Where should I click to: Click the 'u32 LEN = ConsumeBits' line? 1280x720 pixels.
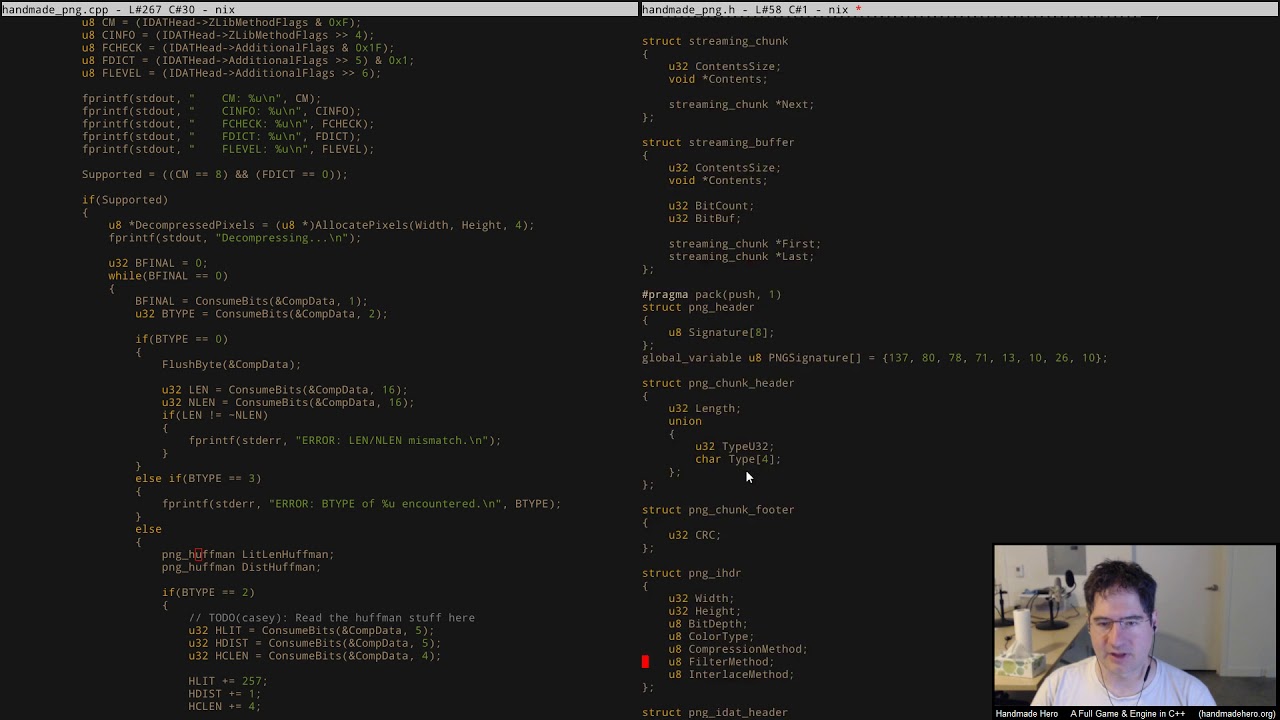285,390
